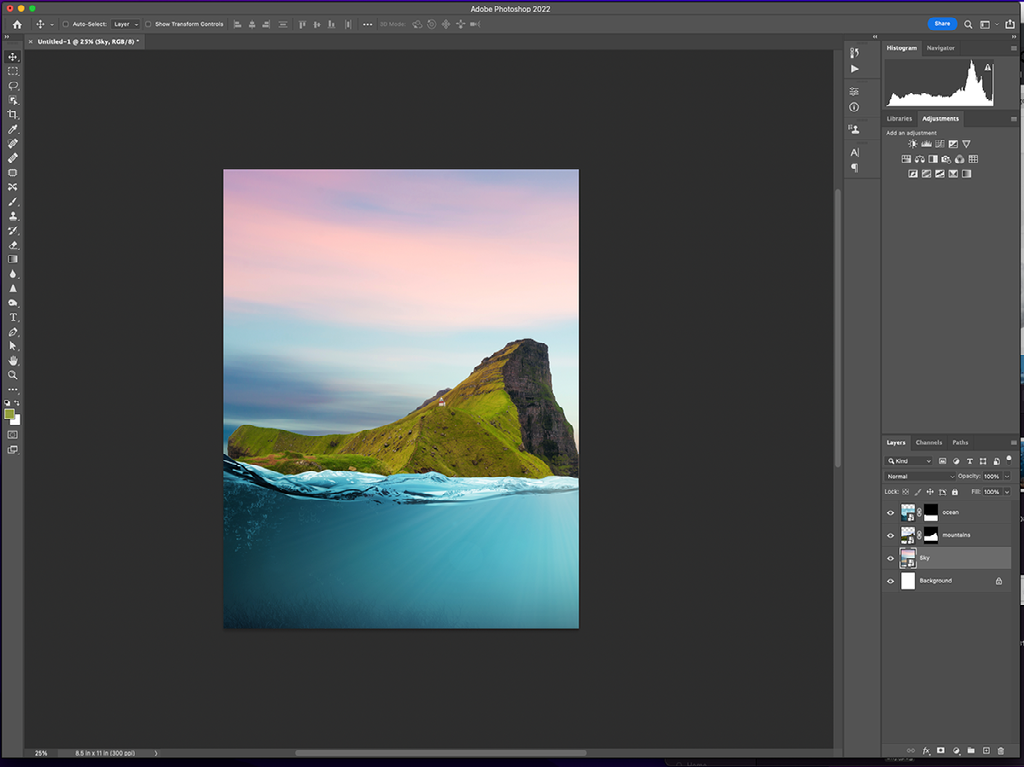Select the Brush tool
The image size is (1024, 767).
(x=13, y=202)
